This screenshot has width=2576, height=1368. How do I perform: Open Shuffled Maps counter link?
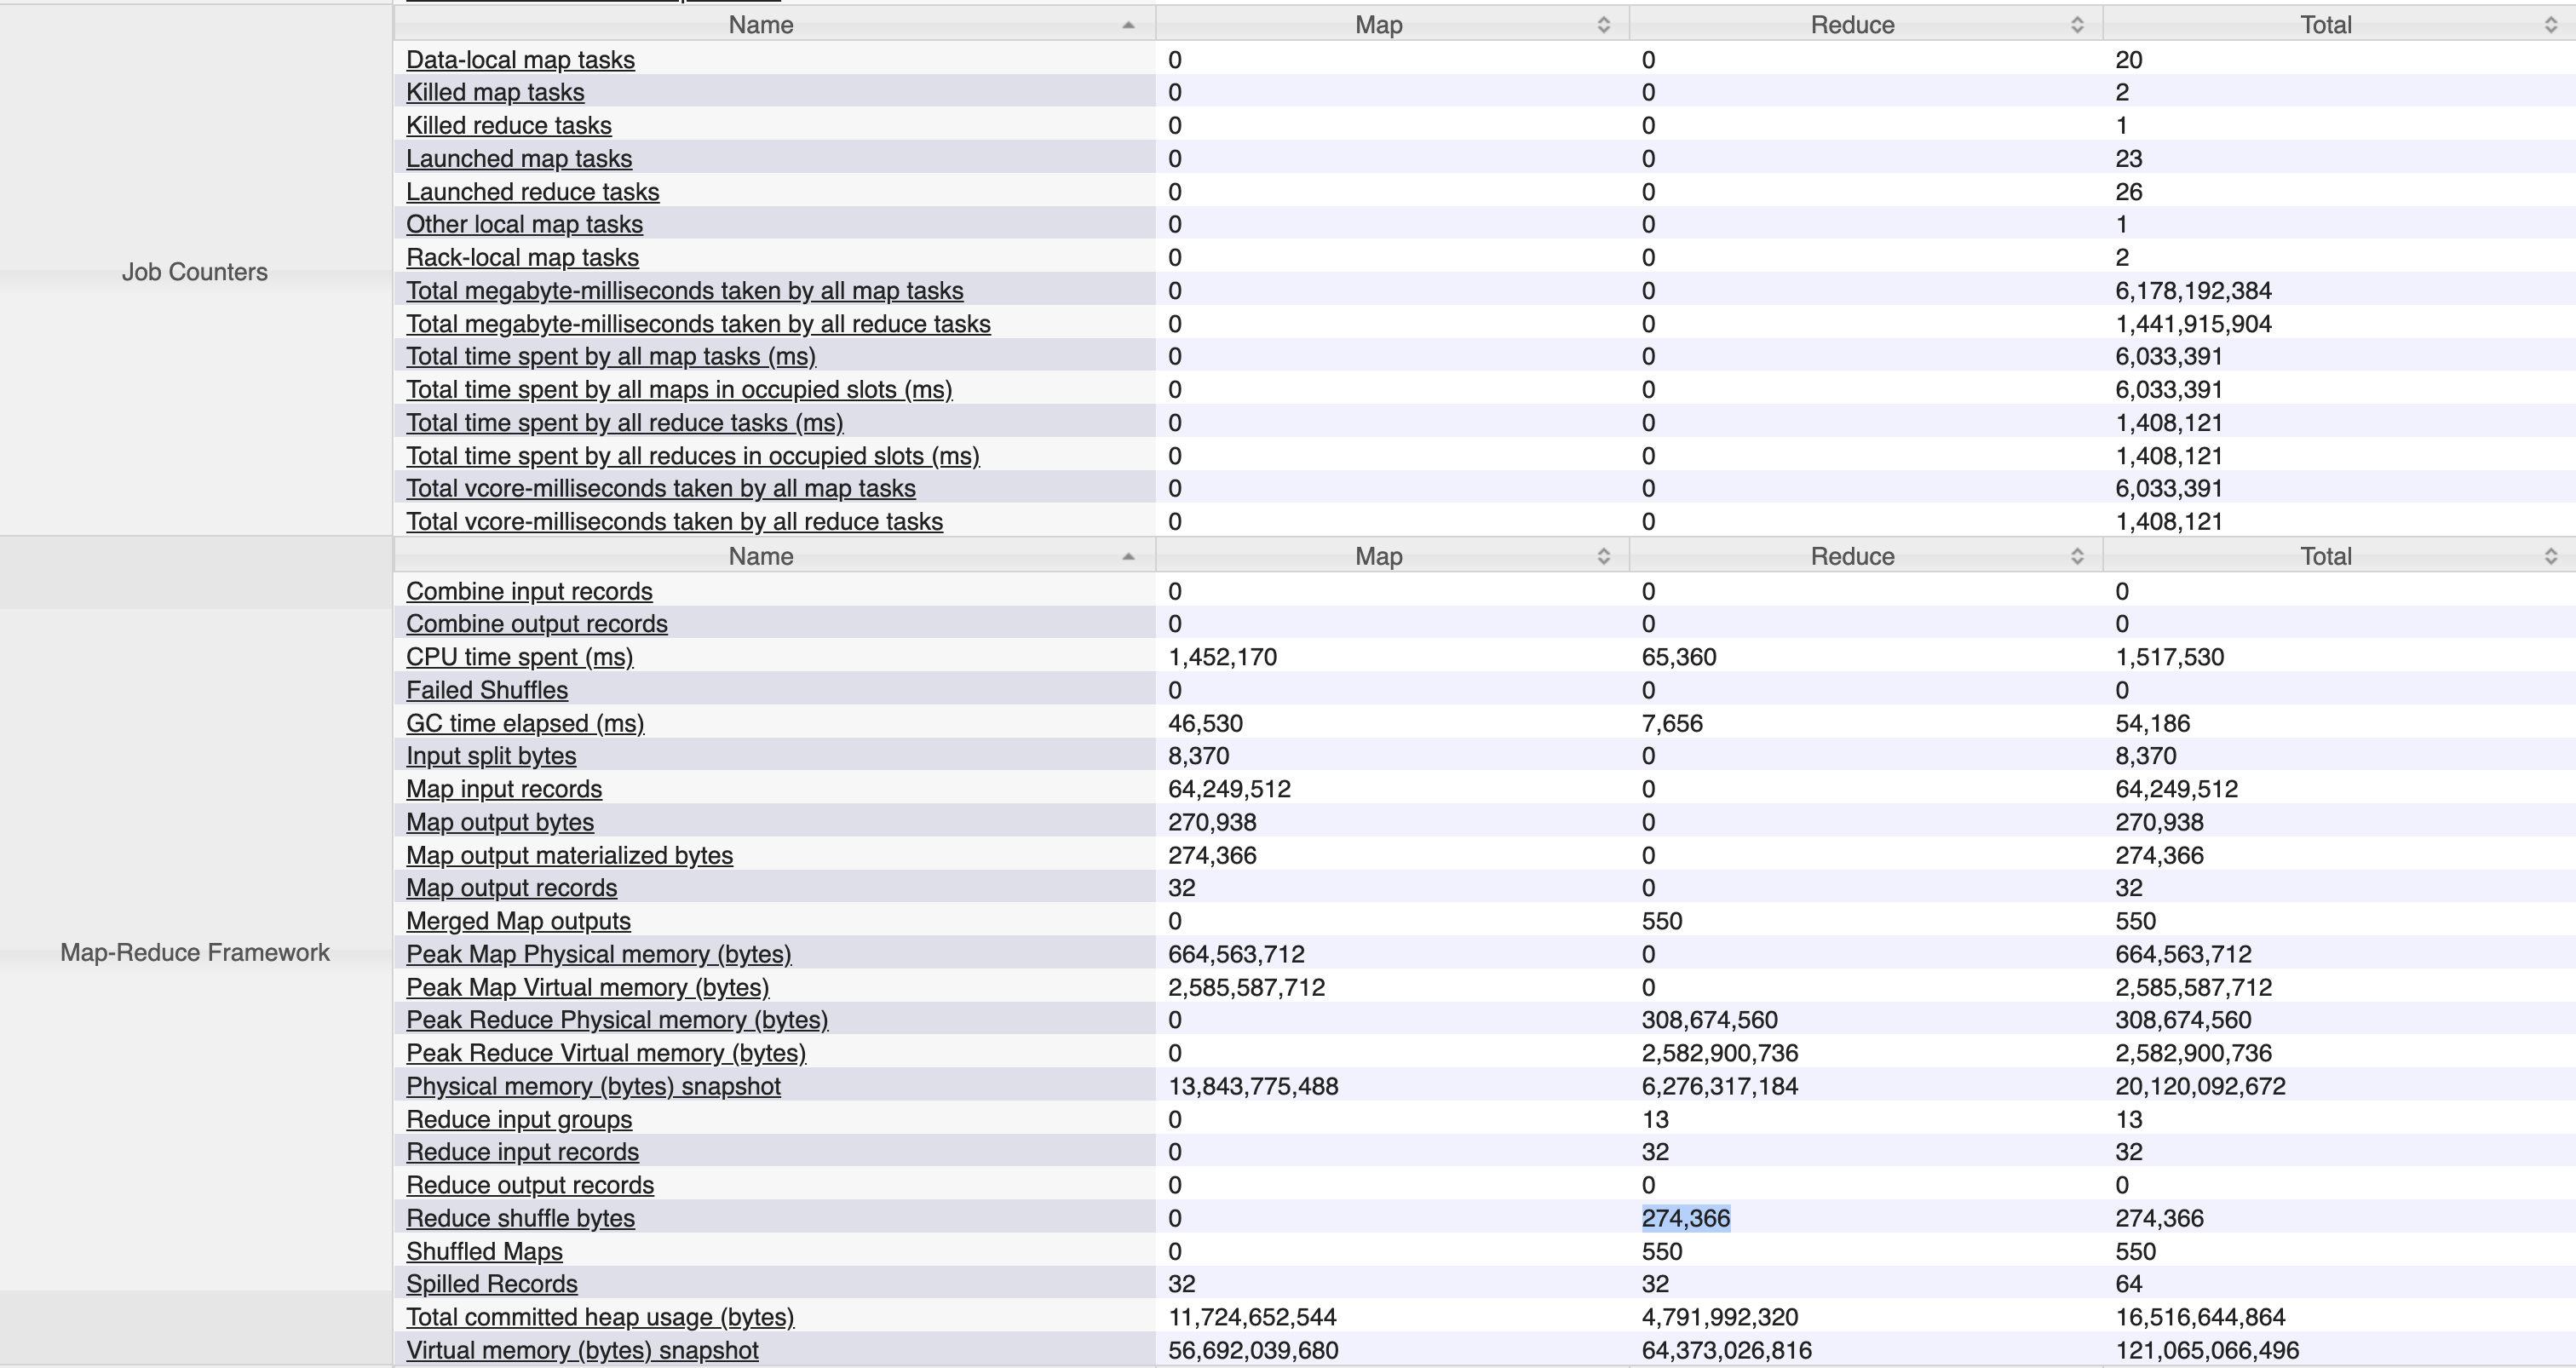pyautogui.click(x=485, y=1252)
